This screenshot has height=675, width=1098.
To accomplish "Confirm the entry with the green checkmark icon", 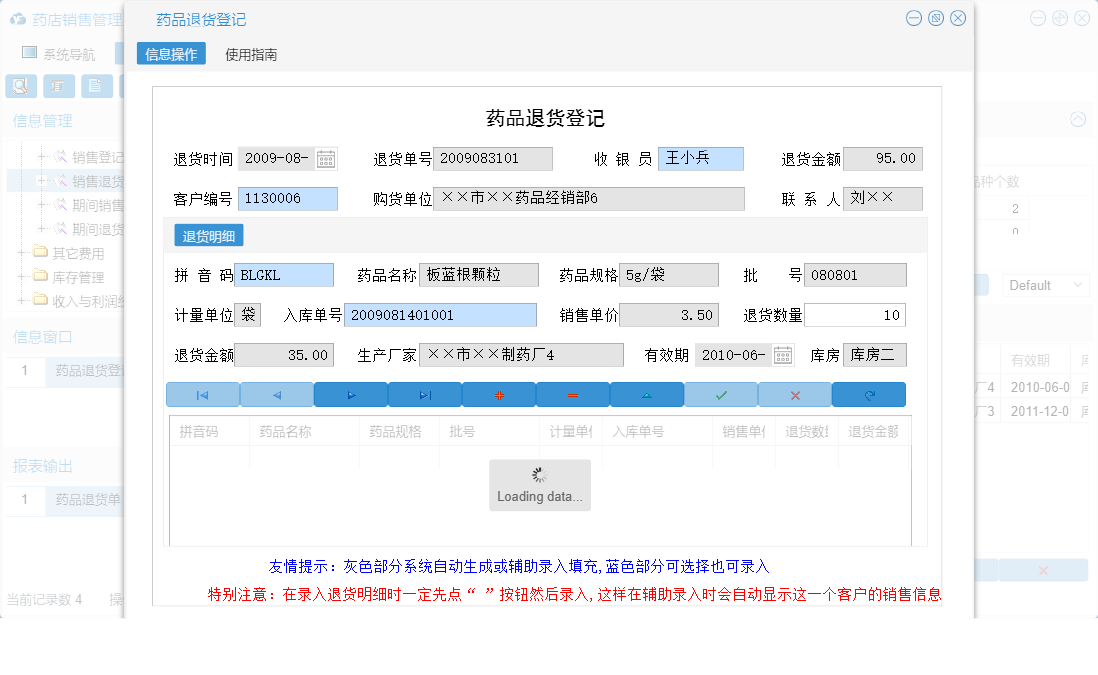I will click(720, 394).
